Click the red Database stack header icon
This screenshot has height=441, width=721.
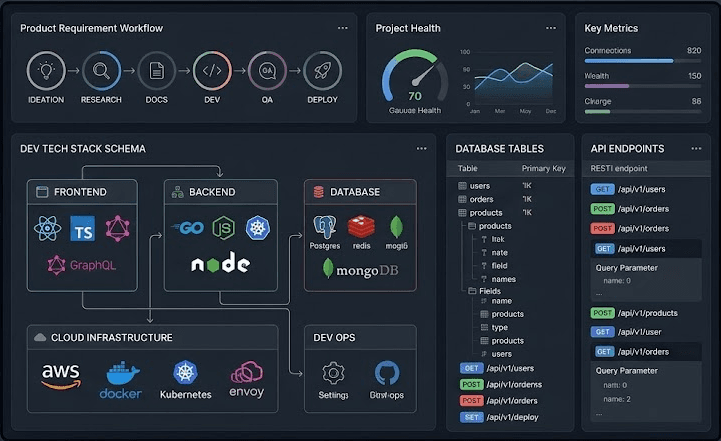[318, 192]
